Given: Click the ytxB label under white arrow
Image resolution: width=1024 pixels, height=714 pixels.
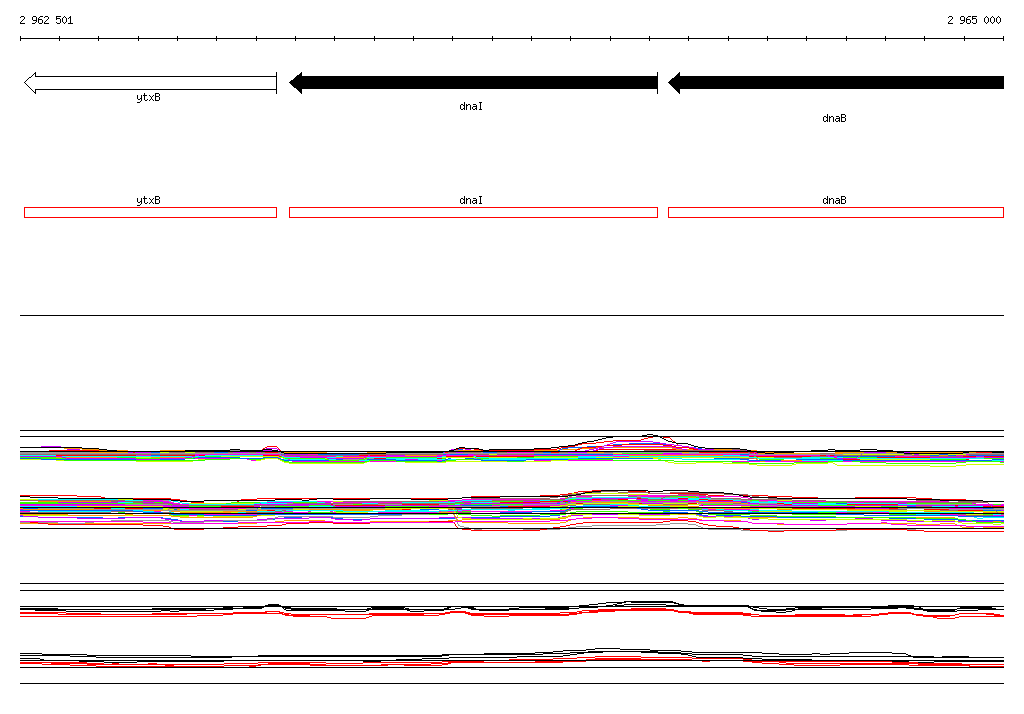Looking at the screenshot, I should coord(148,97).
